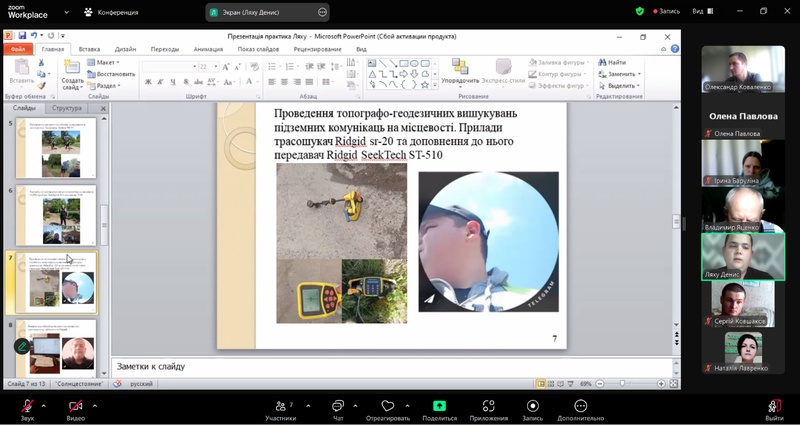Toggle center text alignment
Screen dimensions: 800x425
pos(285,82)
